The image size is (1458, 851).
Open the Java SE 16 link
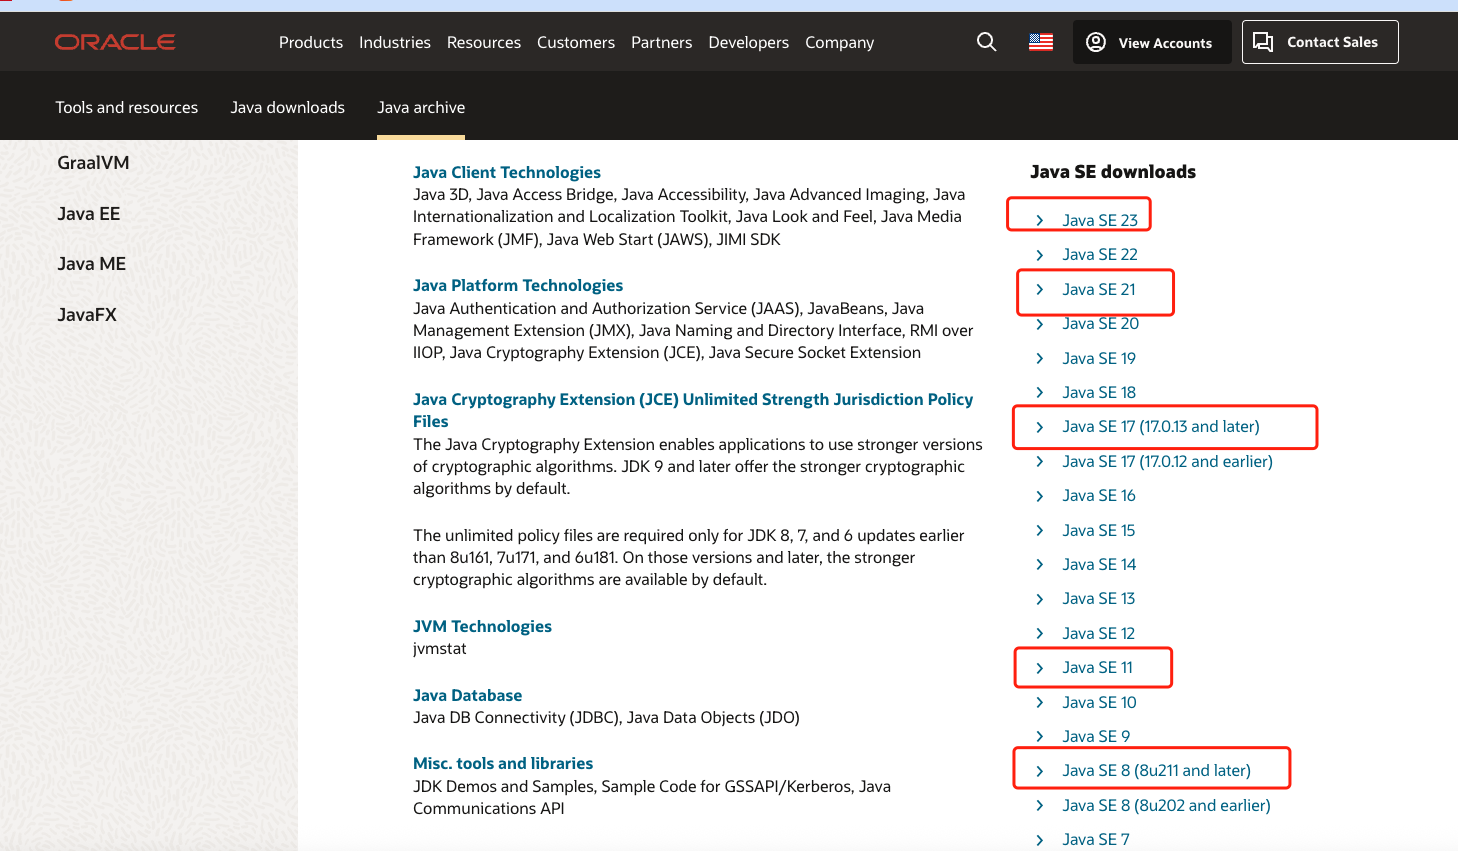[x=1099, y=495]
